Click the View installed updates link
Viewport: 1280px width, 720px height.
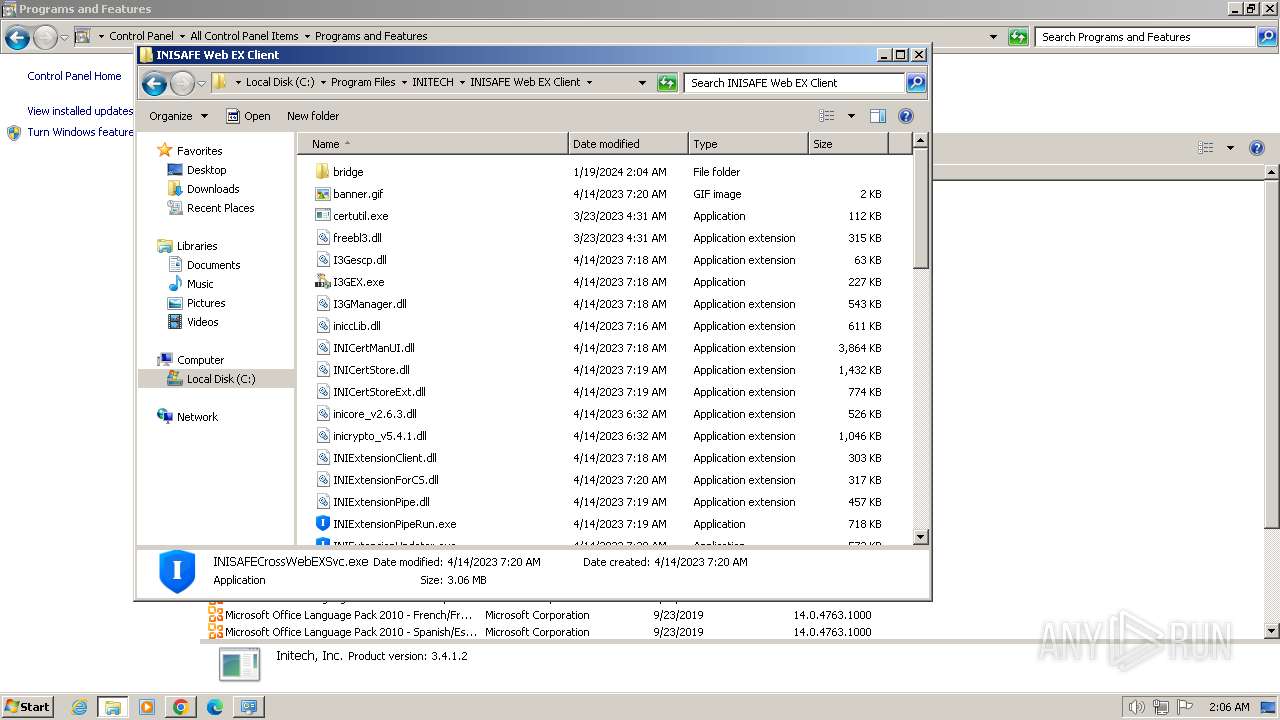coord(80,111)
